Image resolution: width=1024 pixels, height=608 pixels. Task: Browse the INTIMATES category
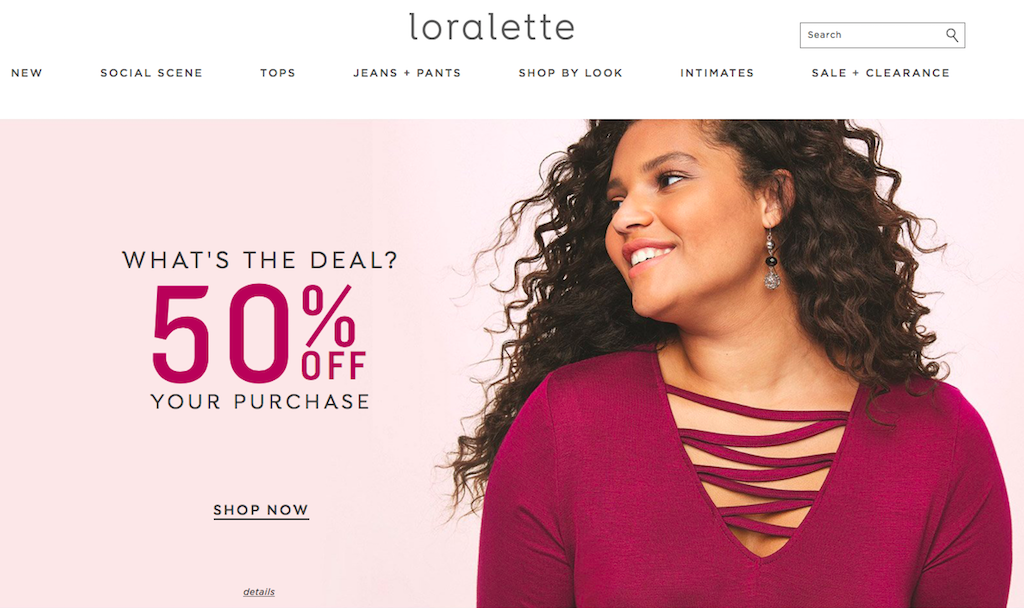717,73
